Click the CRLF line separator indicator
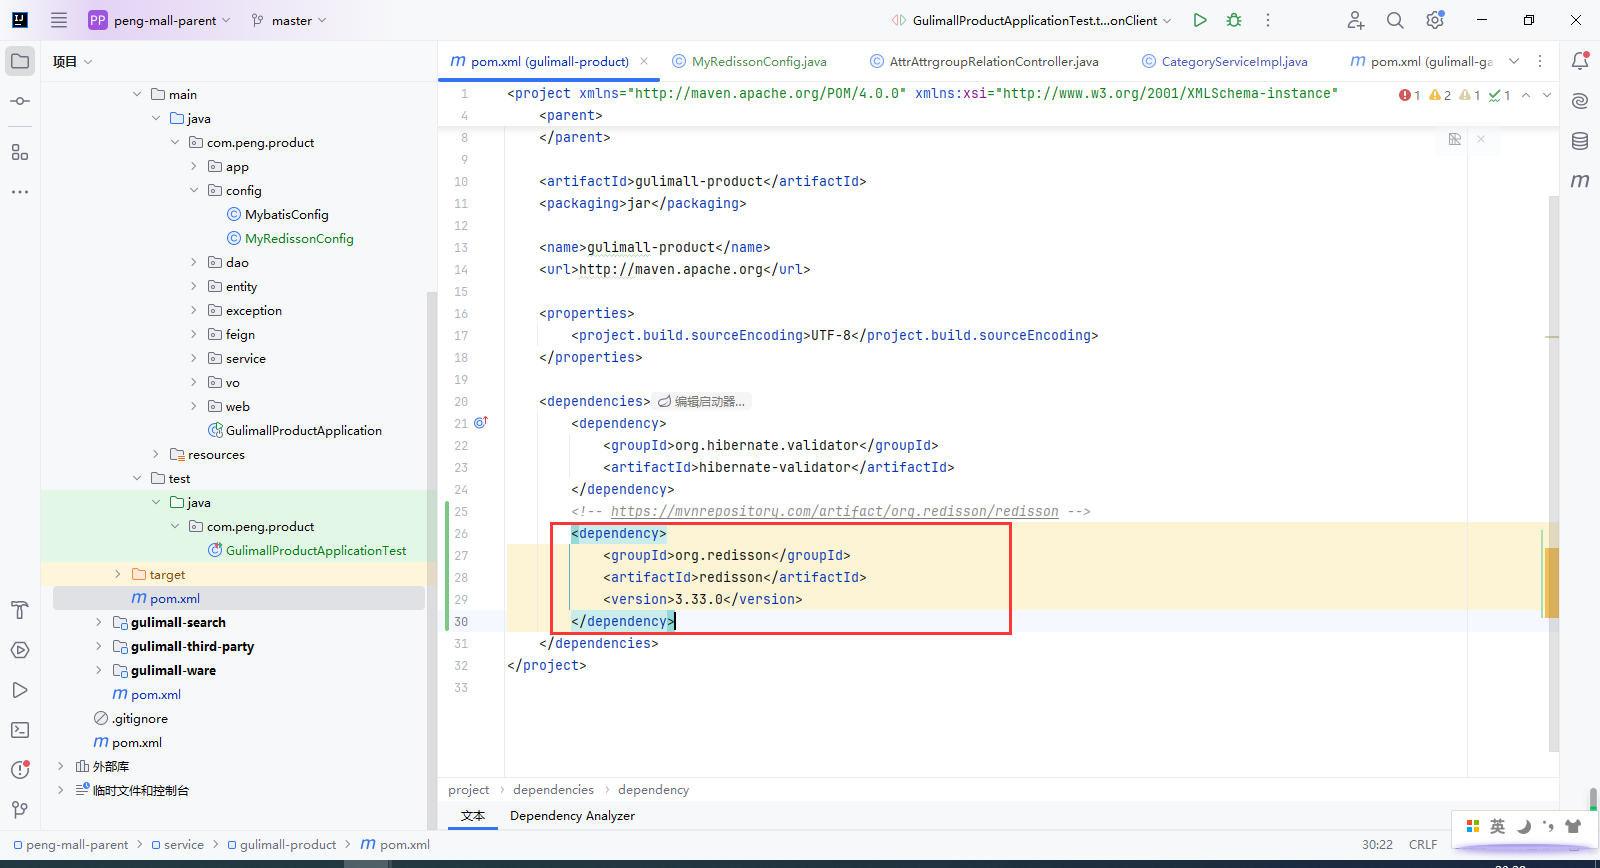The width and height of the screenshot is (1600, 868). coord(1423,845)
